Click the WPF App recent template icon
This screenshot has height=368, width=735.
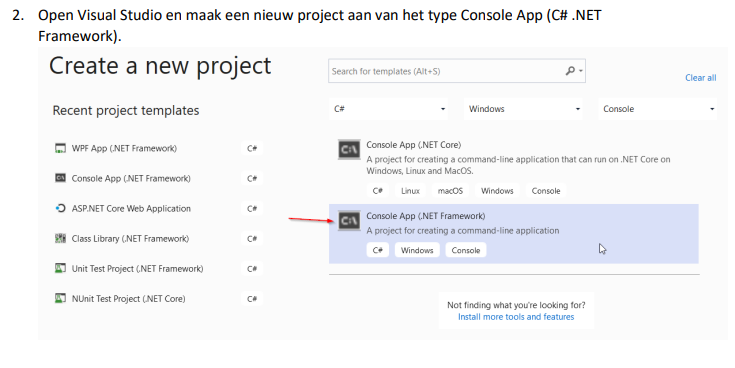[x=60, y=149]
